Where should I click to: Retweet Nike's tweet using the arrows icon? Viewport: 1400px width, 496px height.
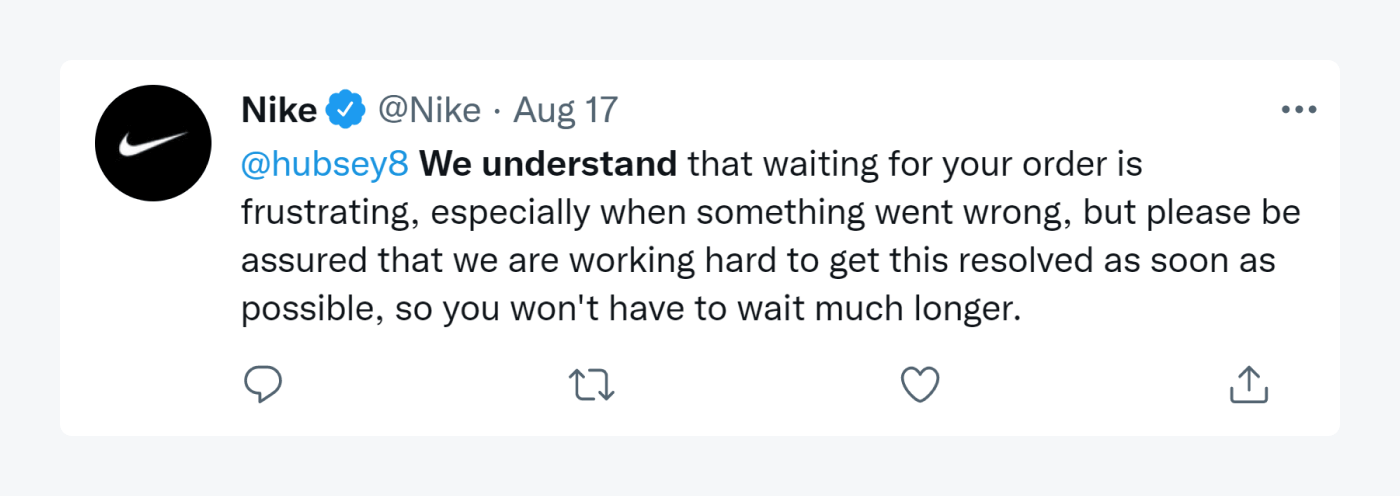pos(591,384)
